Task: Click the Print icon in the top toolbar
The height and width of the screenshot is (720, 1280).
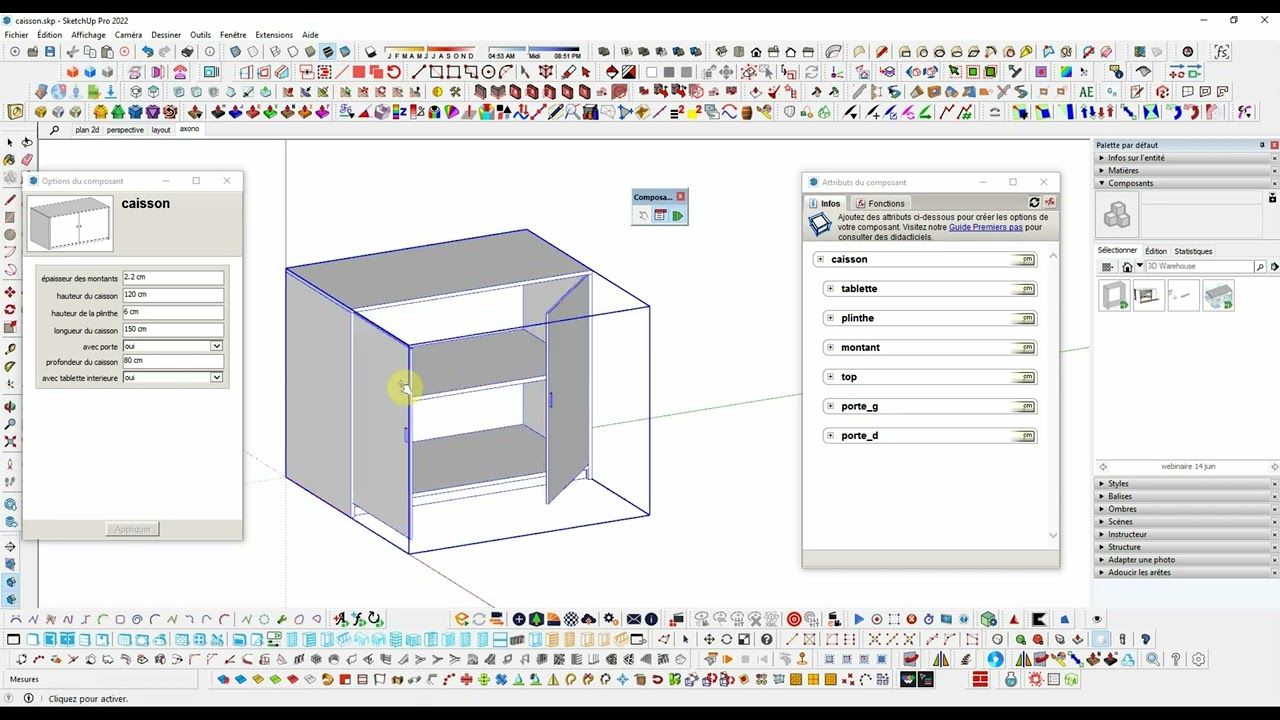Action: pos(186,52)
